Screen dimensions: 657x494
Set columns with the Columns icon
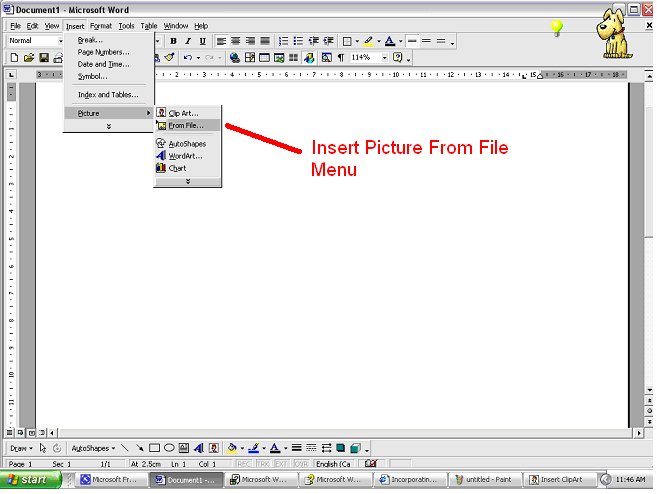(x=293, y=57)
